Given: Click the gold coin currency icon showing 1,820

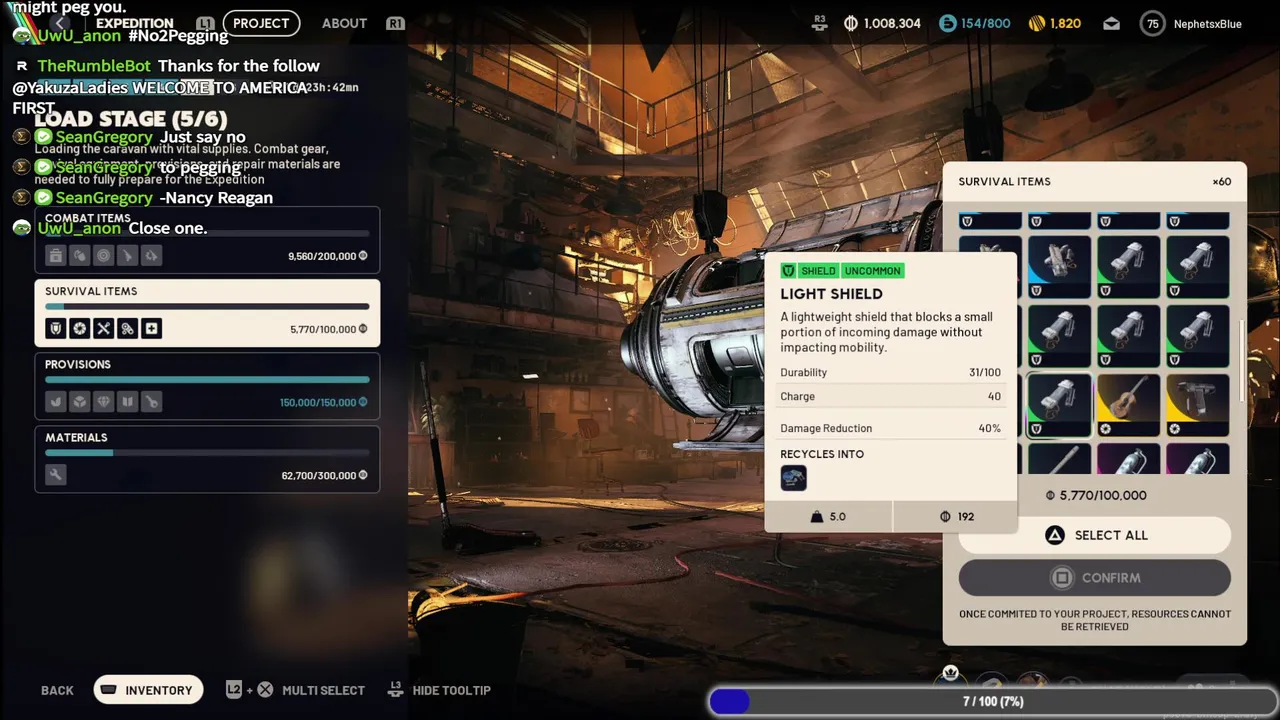Looking at the screenshot, I should click(1037, 23).
